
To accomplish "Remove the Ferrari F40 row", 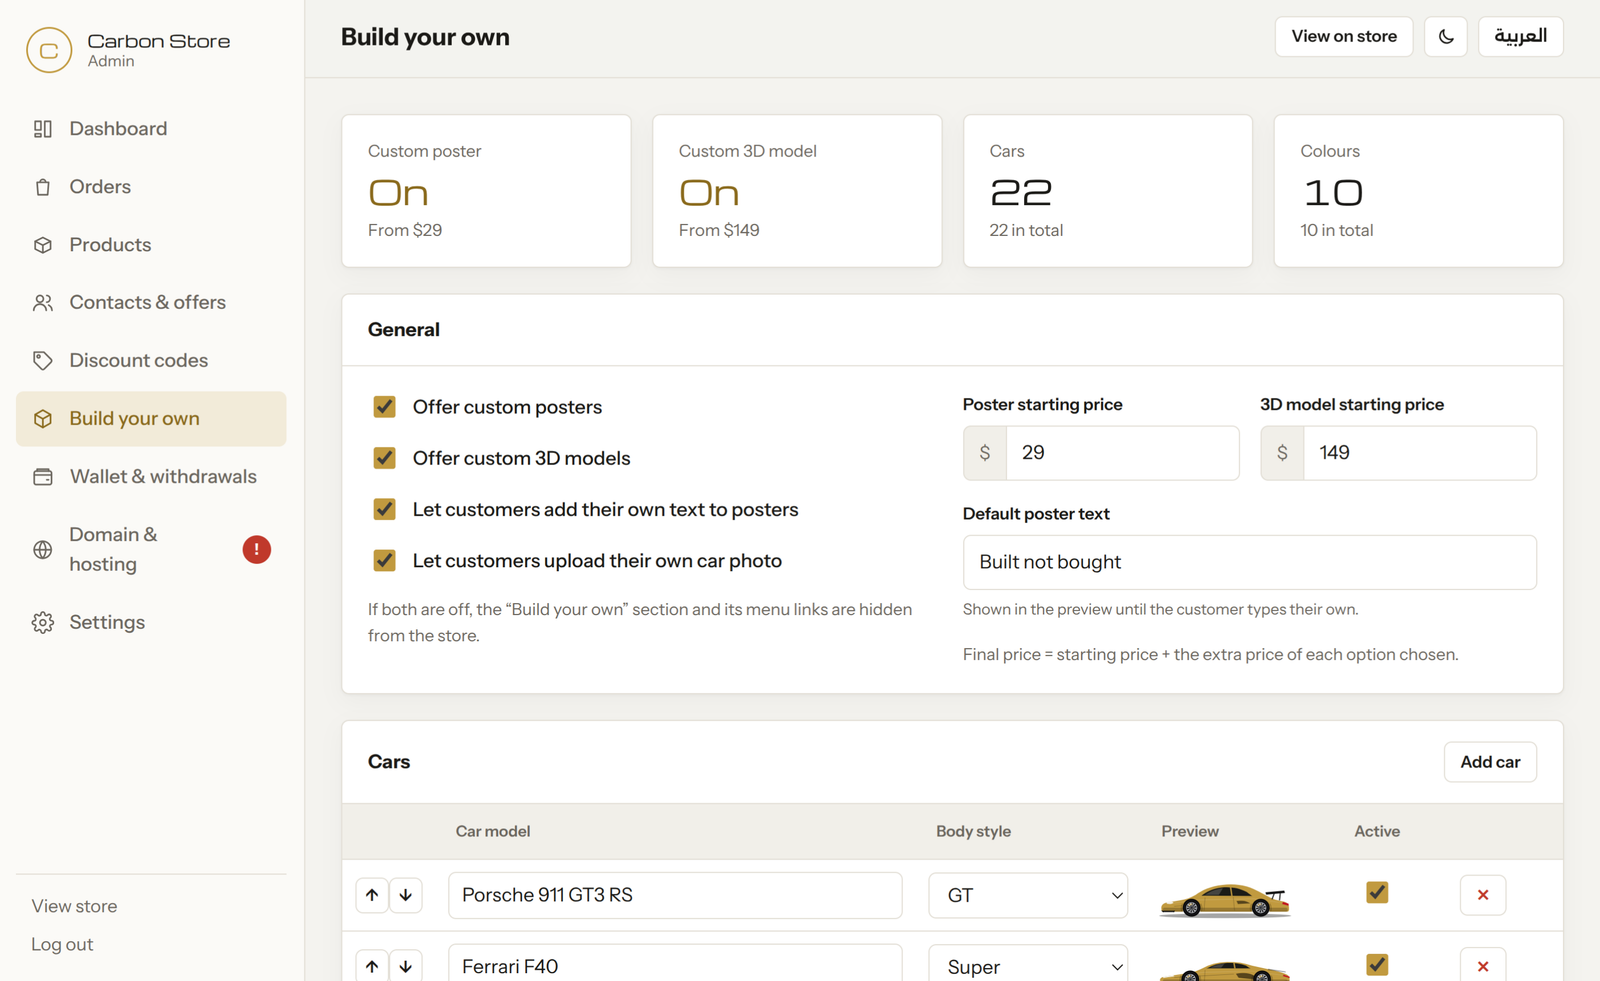I will [x=1483, y=966].
